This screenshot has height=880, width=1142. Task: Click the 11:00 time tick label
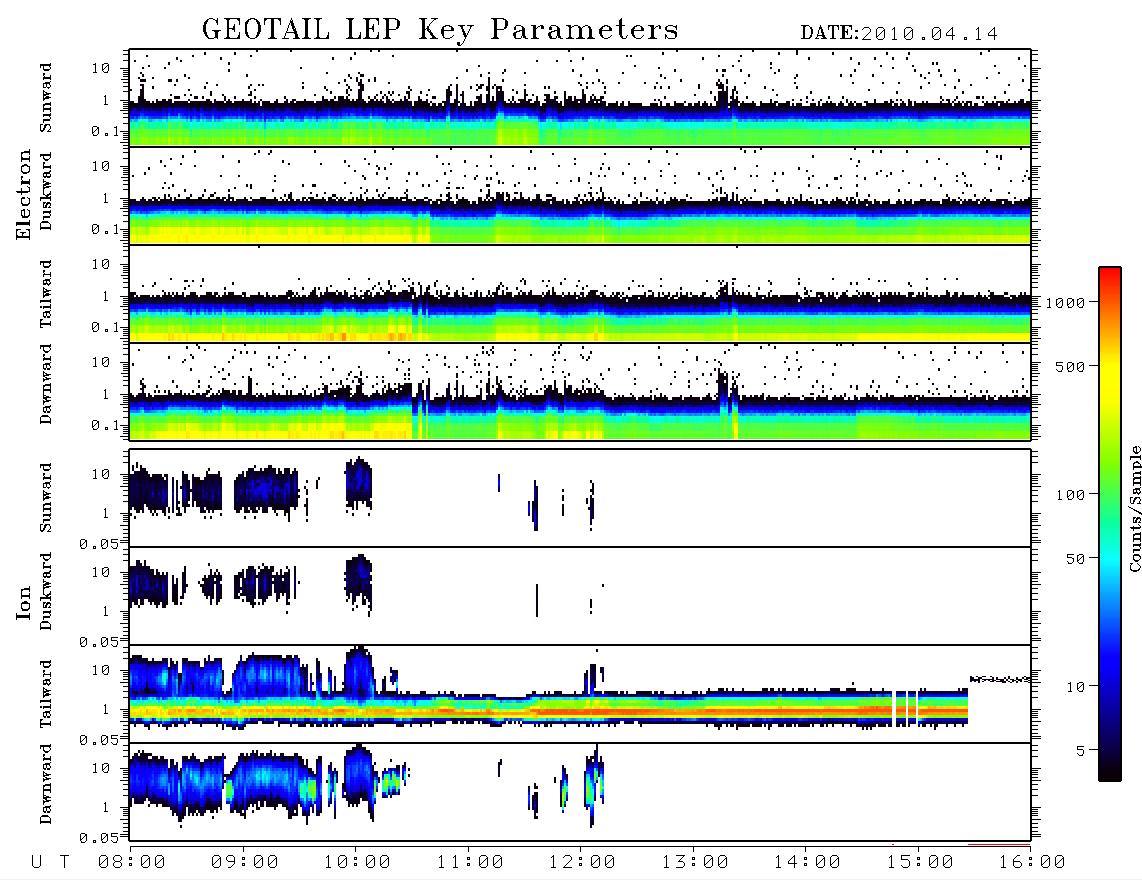click(x=470, y=862)
